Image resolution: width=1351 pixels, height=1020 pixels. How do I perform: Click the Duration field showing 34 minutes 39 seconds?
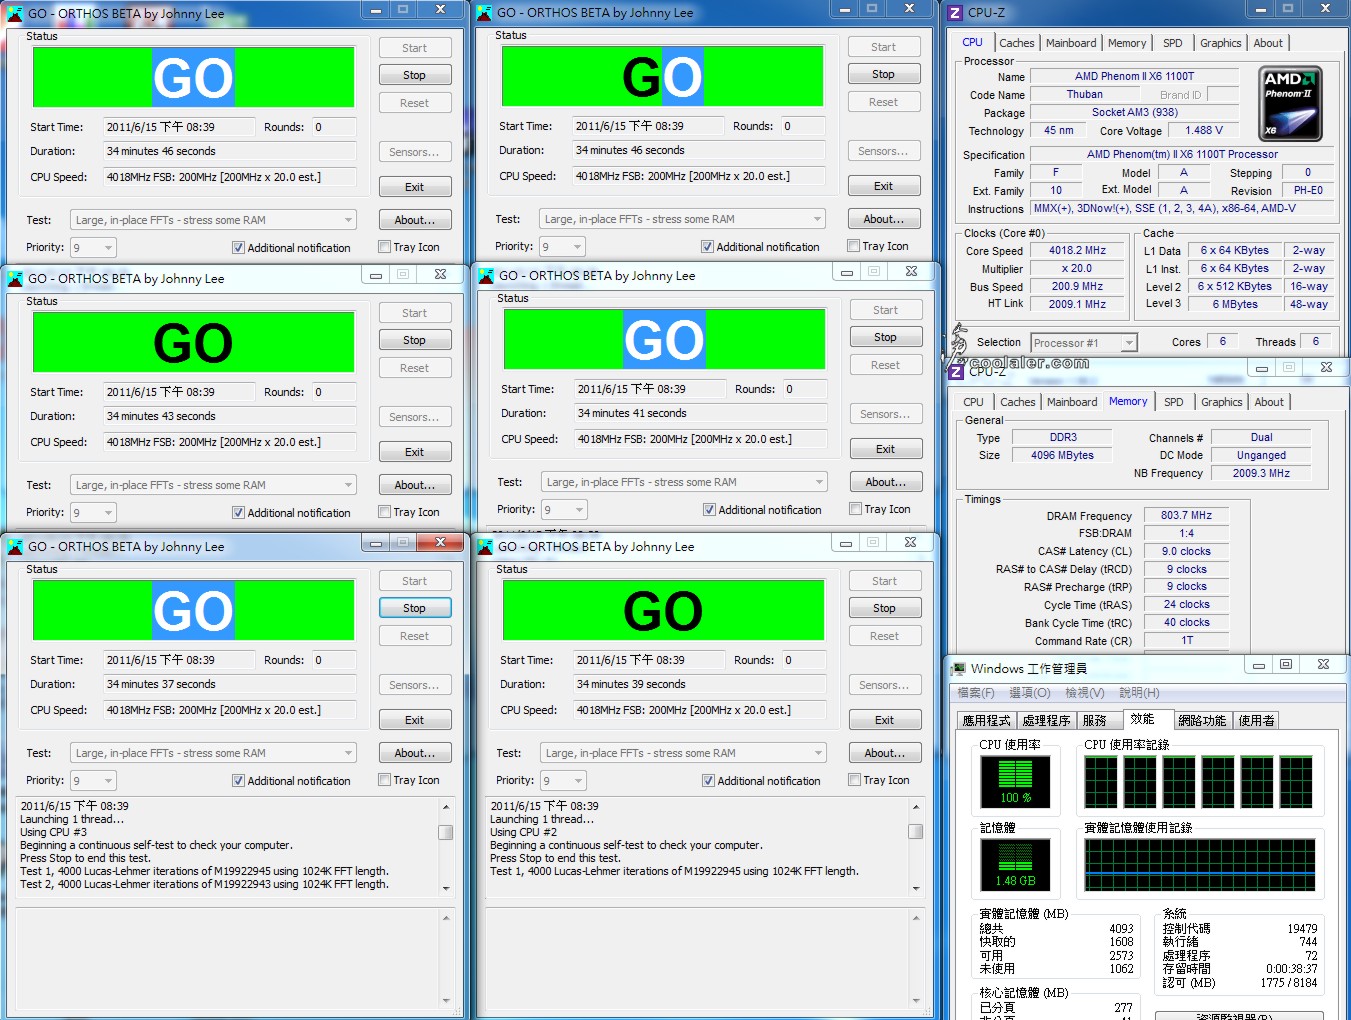pos(700,684)
